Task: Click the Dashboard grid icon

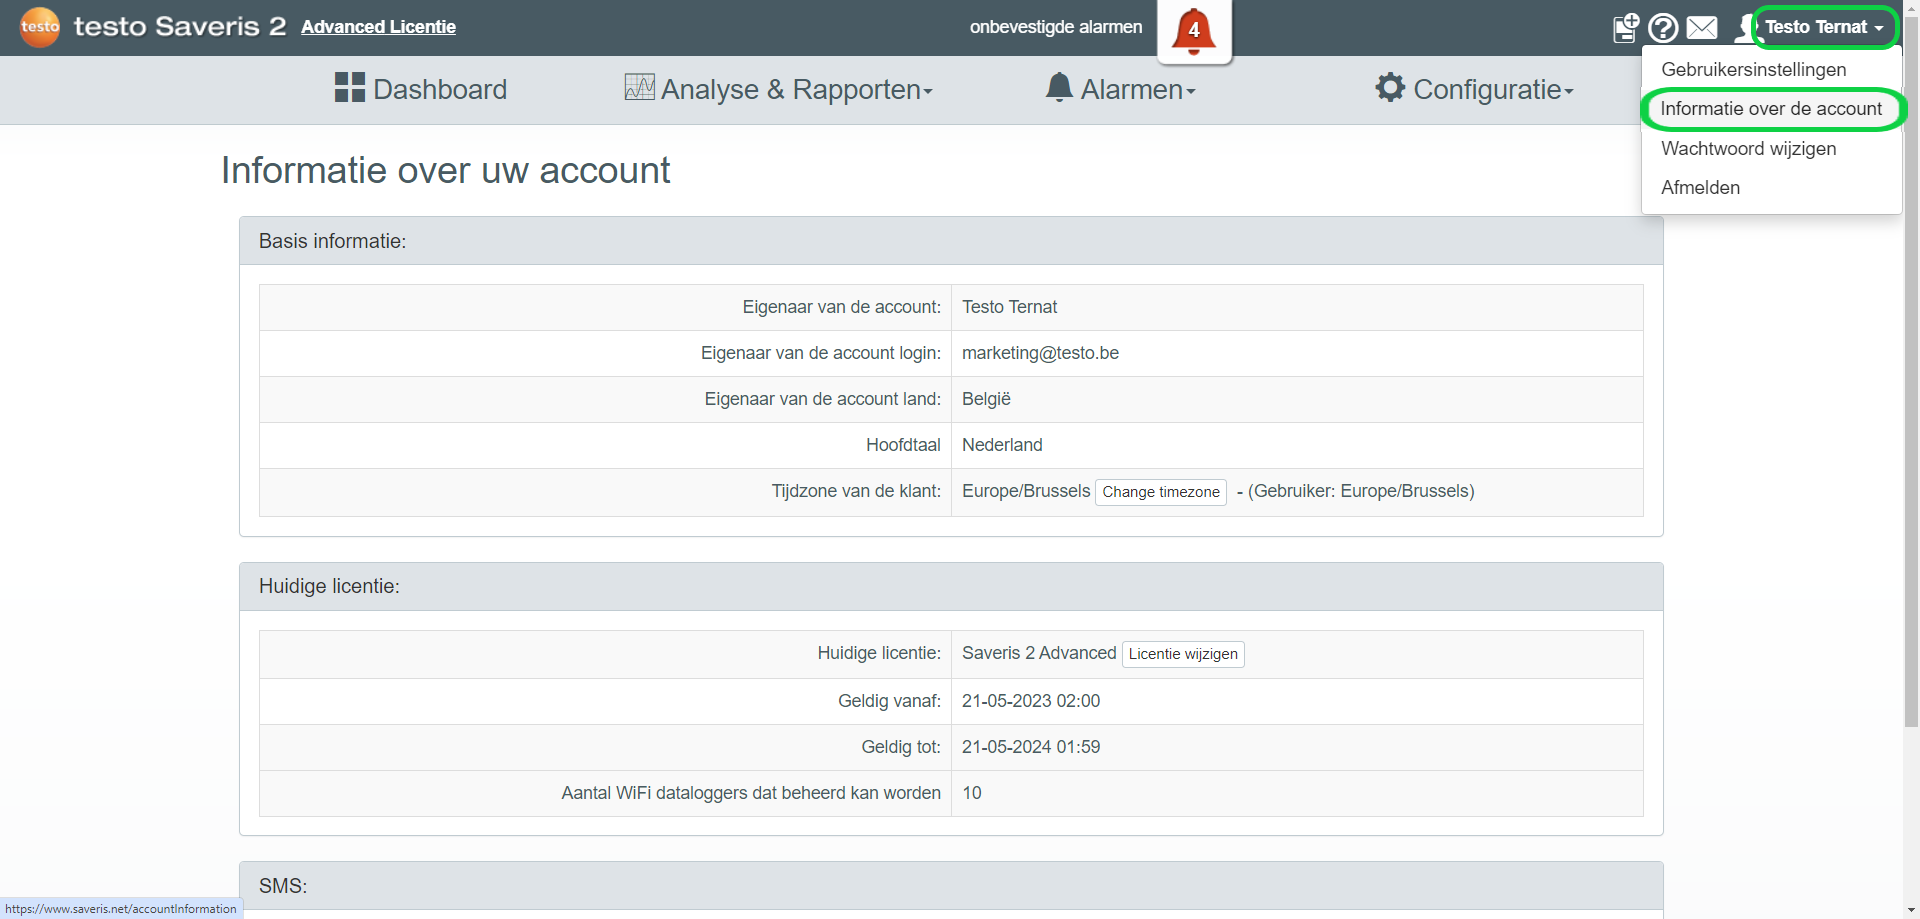Action: [350, 87]
